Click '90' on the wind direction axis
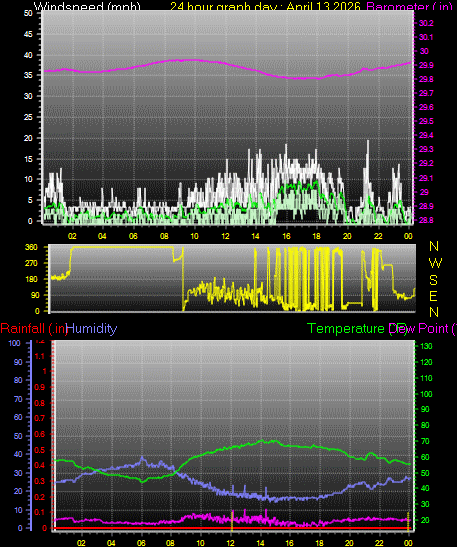 pos(34,295)
